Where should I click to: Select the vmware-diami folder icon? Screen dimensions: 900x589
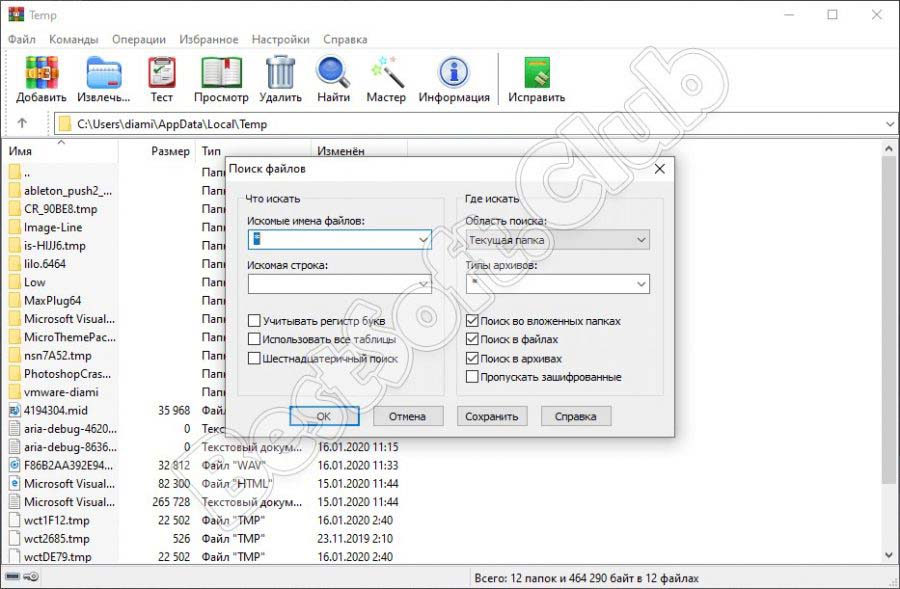tap(15, 392)
